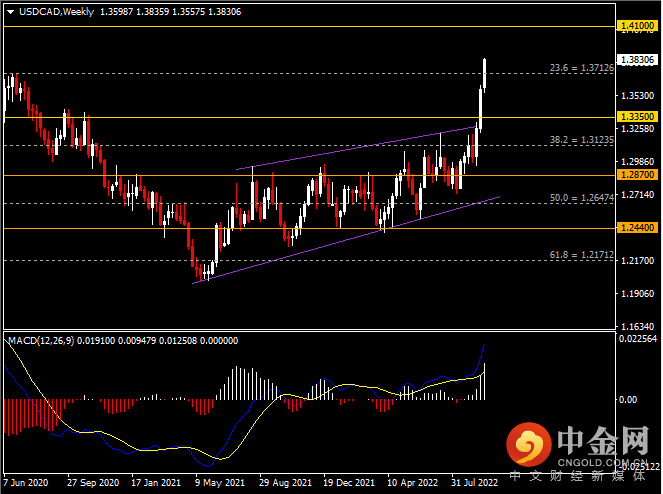Click the 31 Jul 2022 date marker
Viewport: 663px width, 494px height.
point(474,483)
